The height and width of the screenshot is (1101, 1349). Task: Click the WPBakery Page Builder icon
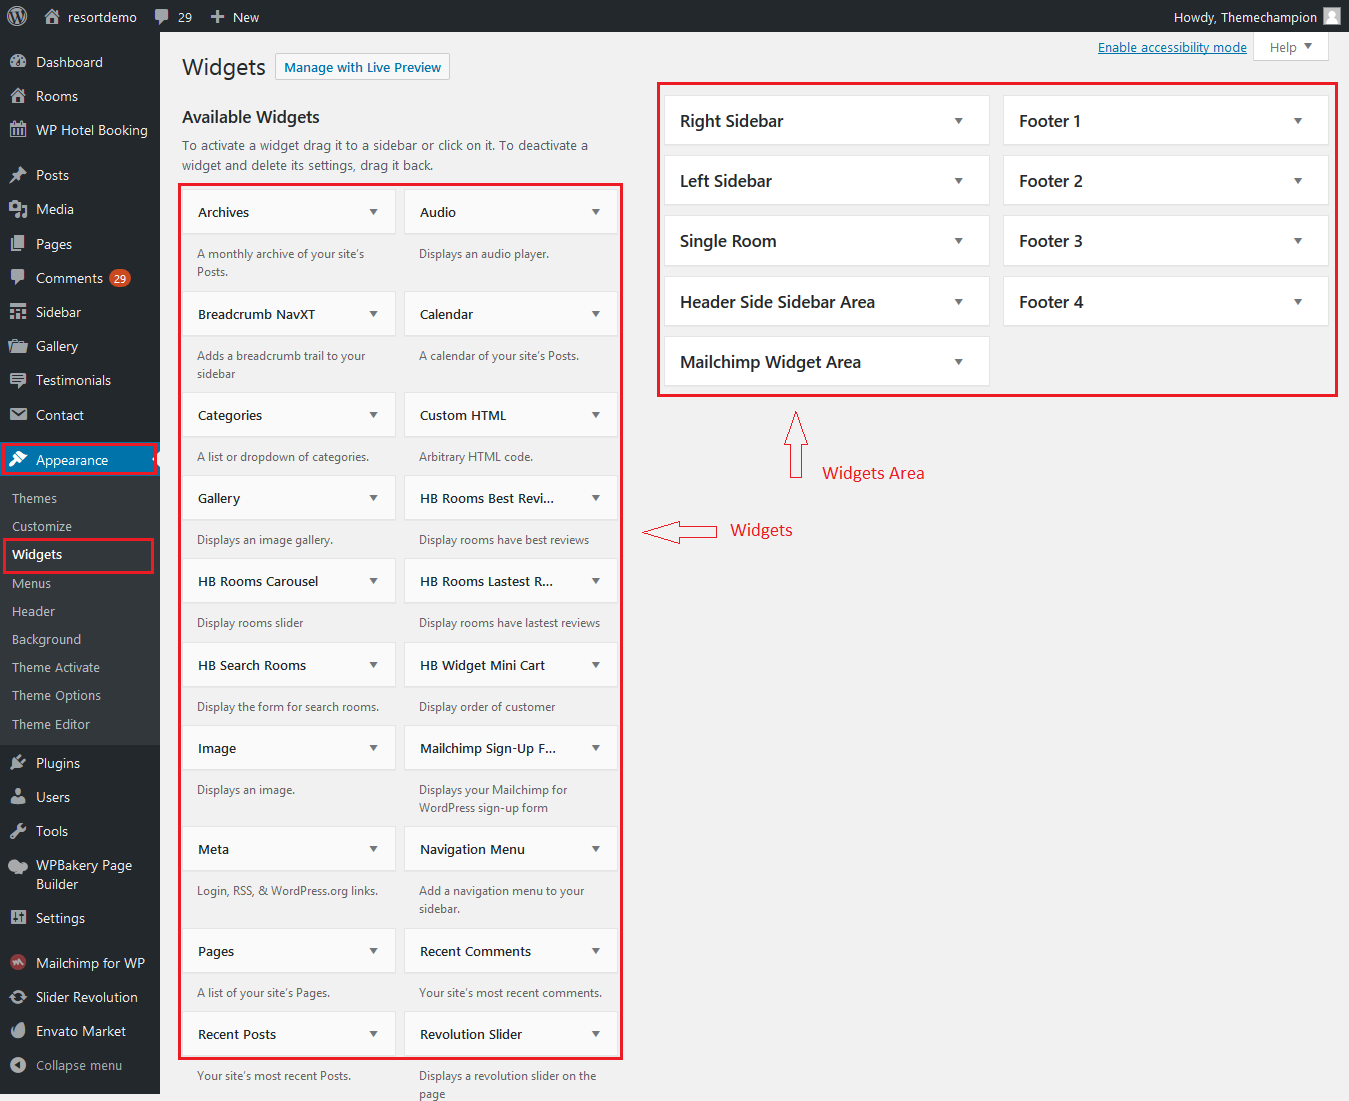pyautogui.click(x=18, y=867)
